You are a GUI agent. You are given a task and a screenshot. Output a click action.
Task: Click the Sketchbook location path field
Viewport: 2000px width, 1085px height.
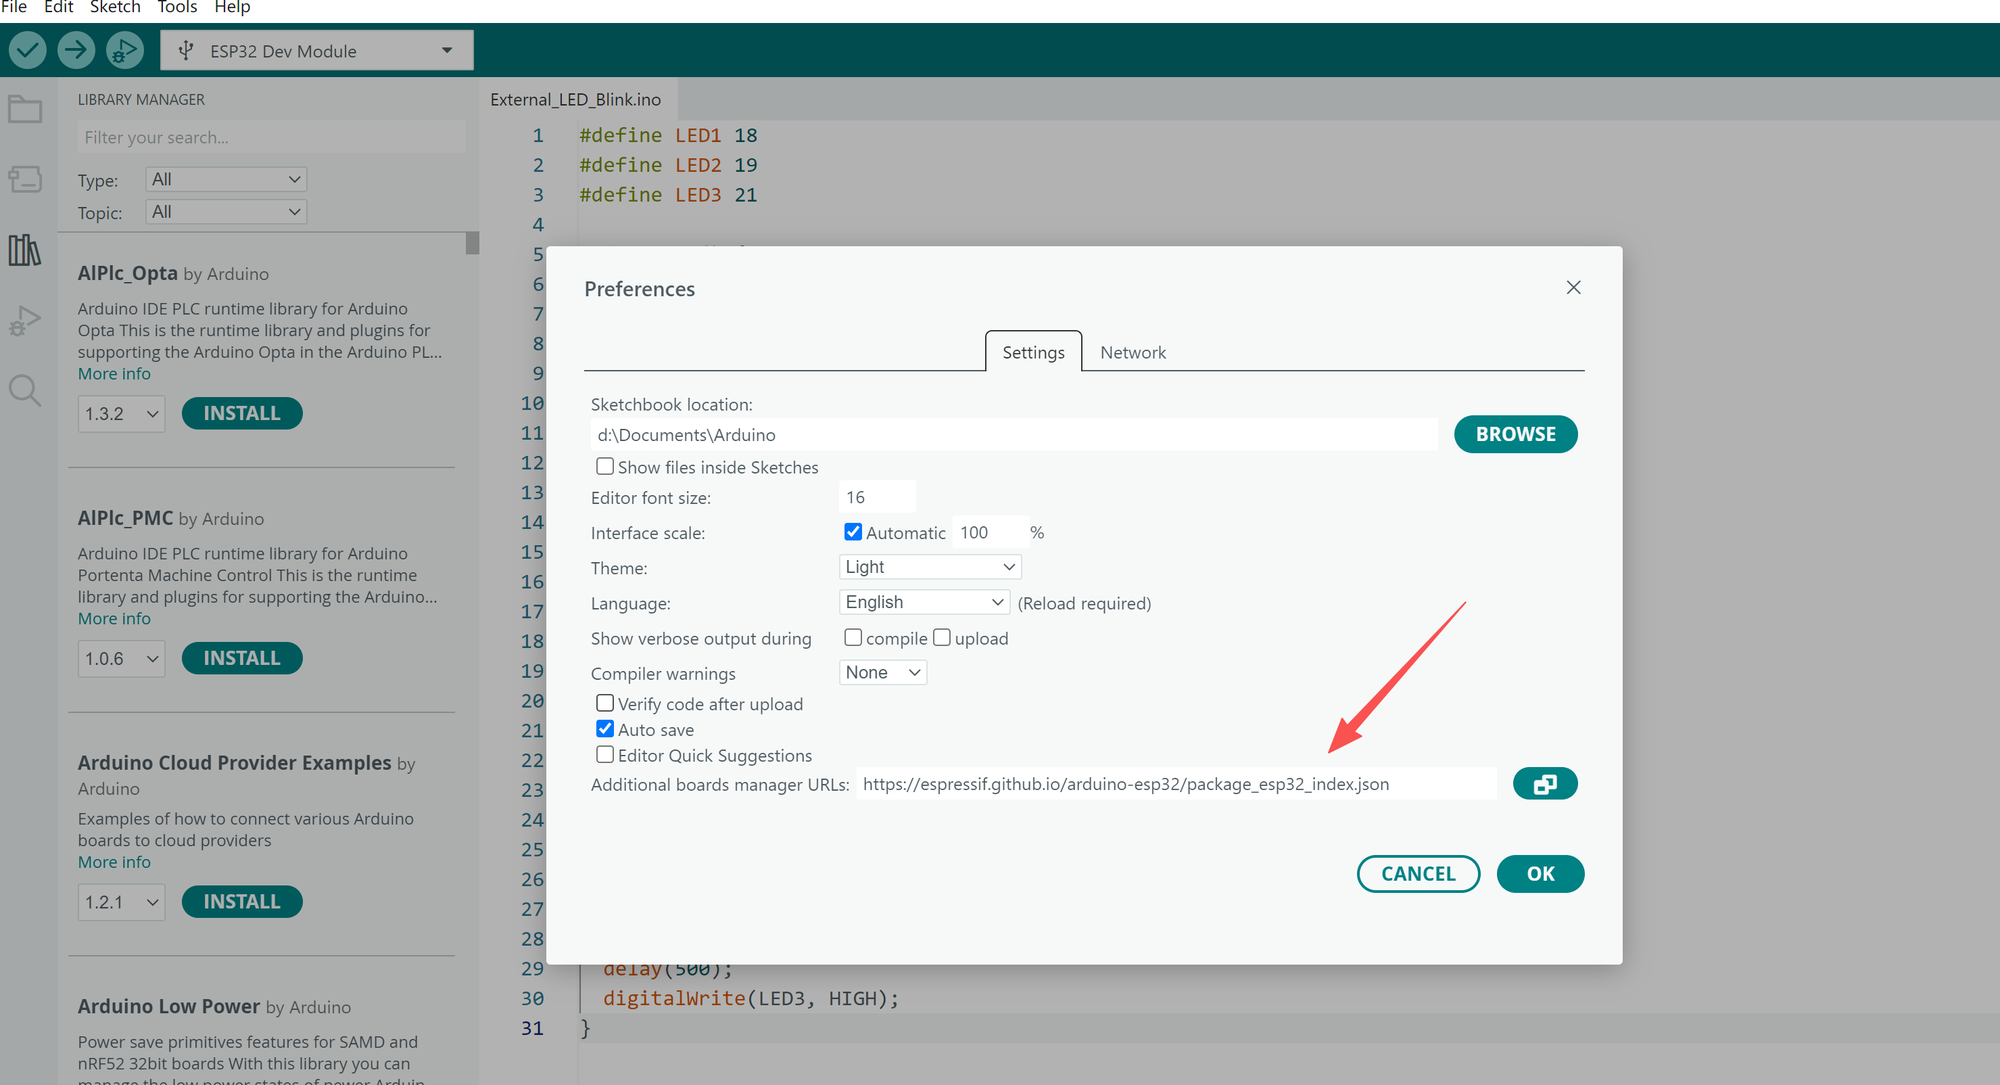[1014, 435]
